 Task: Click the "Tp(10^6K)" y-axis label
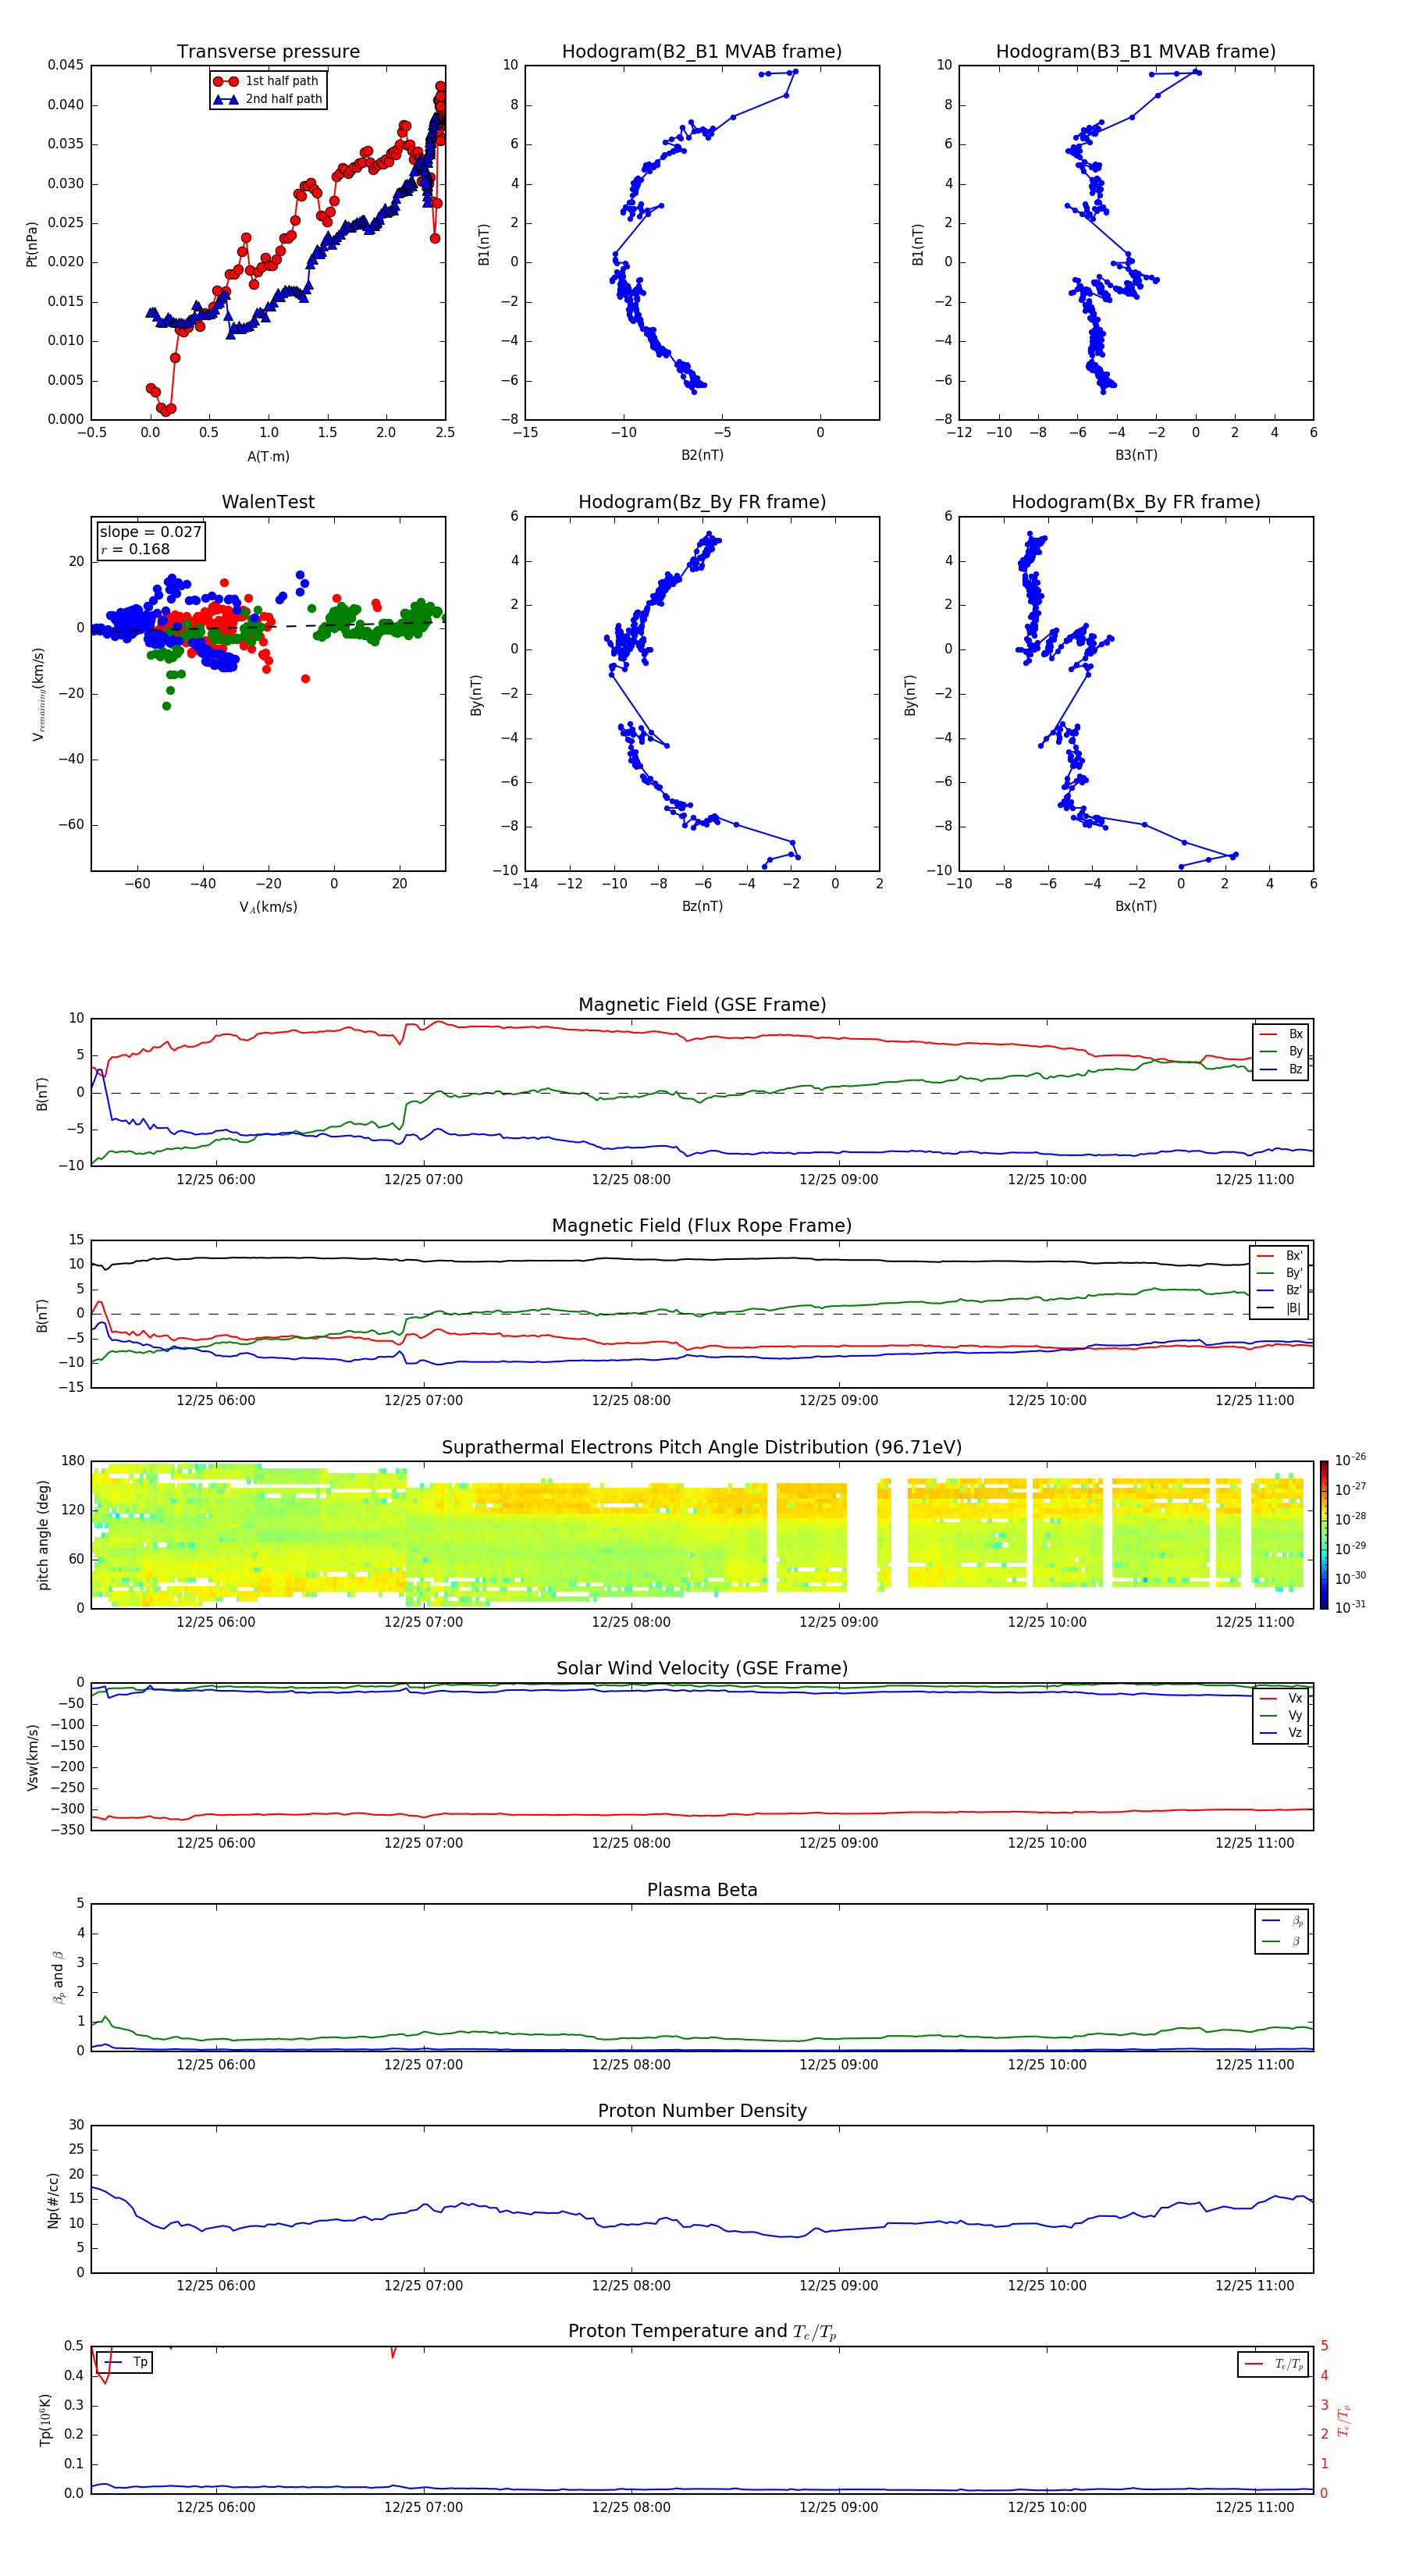[45, 2420]
